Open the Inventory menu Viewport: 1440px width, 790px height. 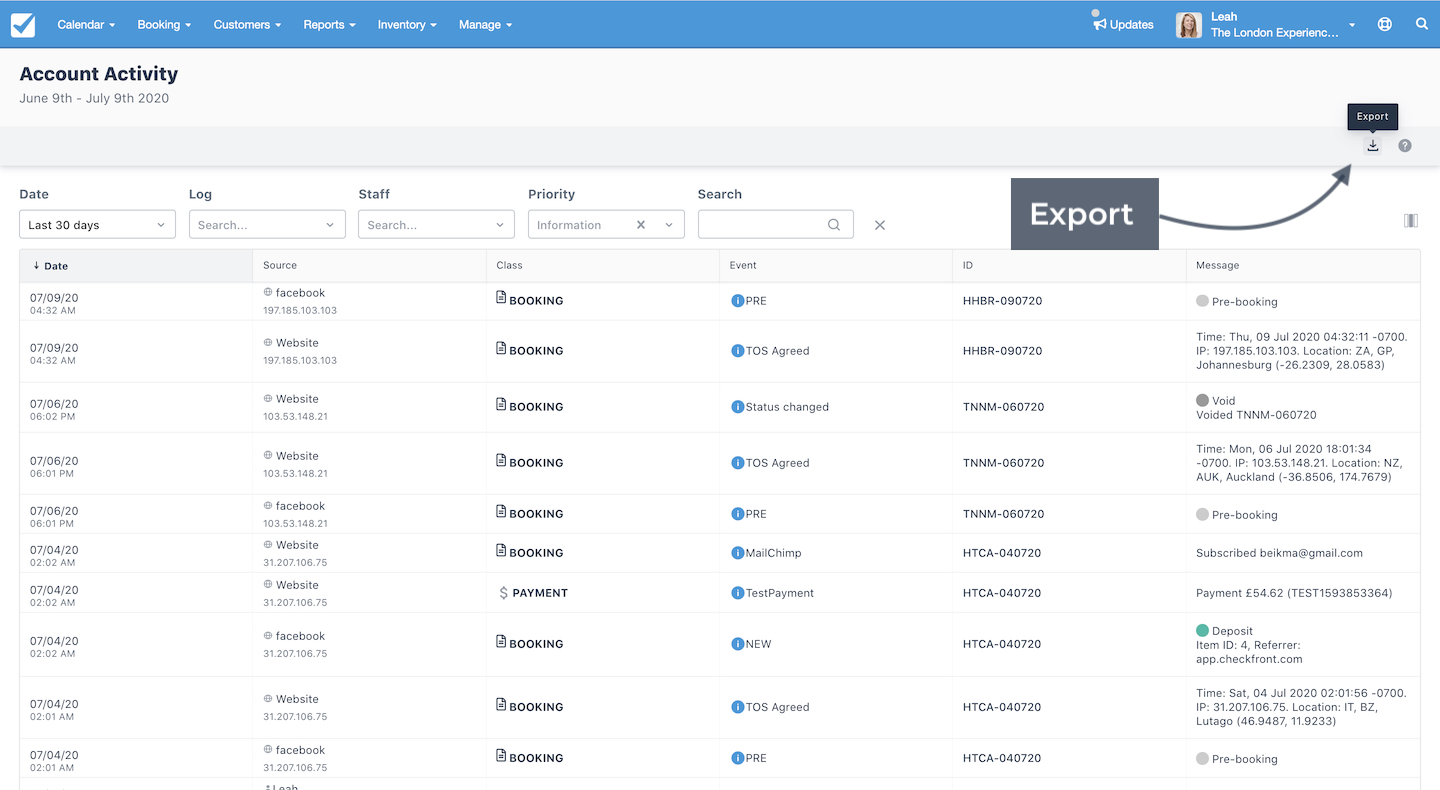pos(407,25)
